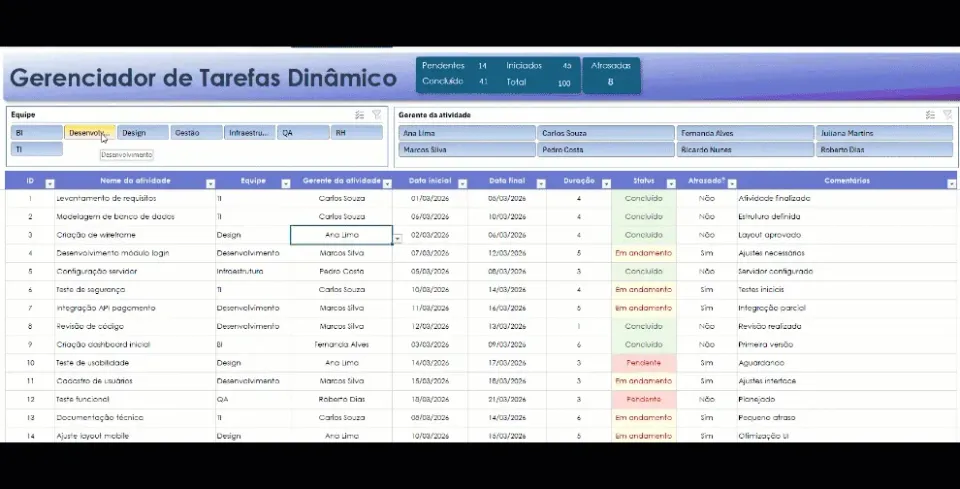Image resolution: width=960 pixels, height=489 pixels.
Task: Toggle multi-select in Gerente da atividade slicer
Action: click(930, 115)
